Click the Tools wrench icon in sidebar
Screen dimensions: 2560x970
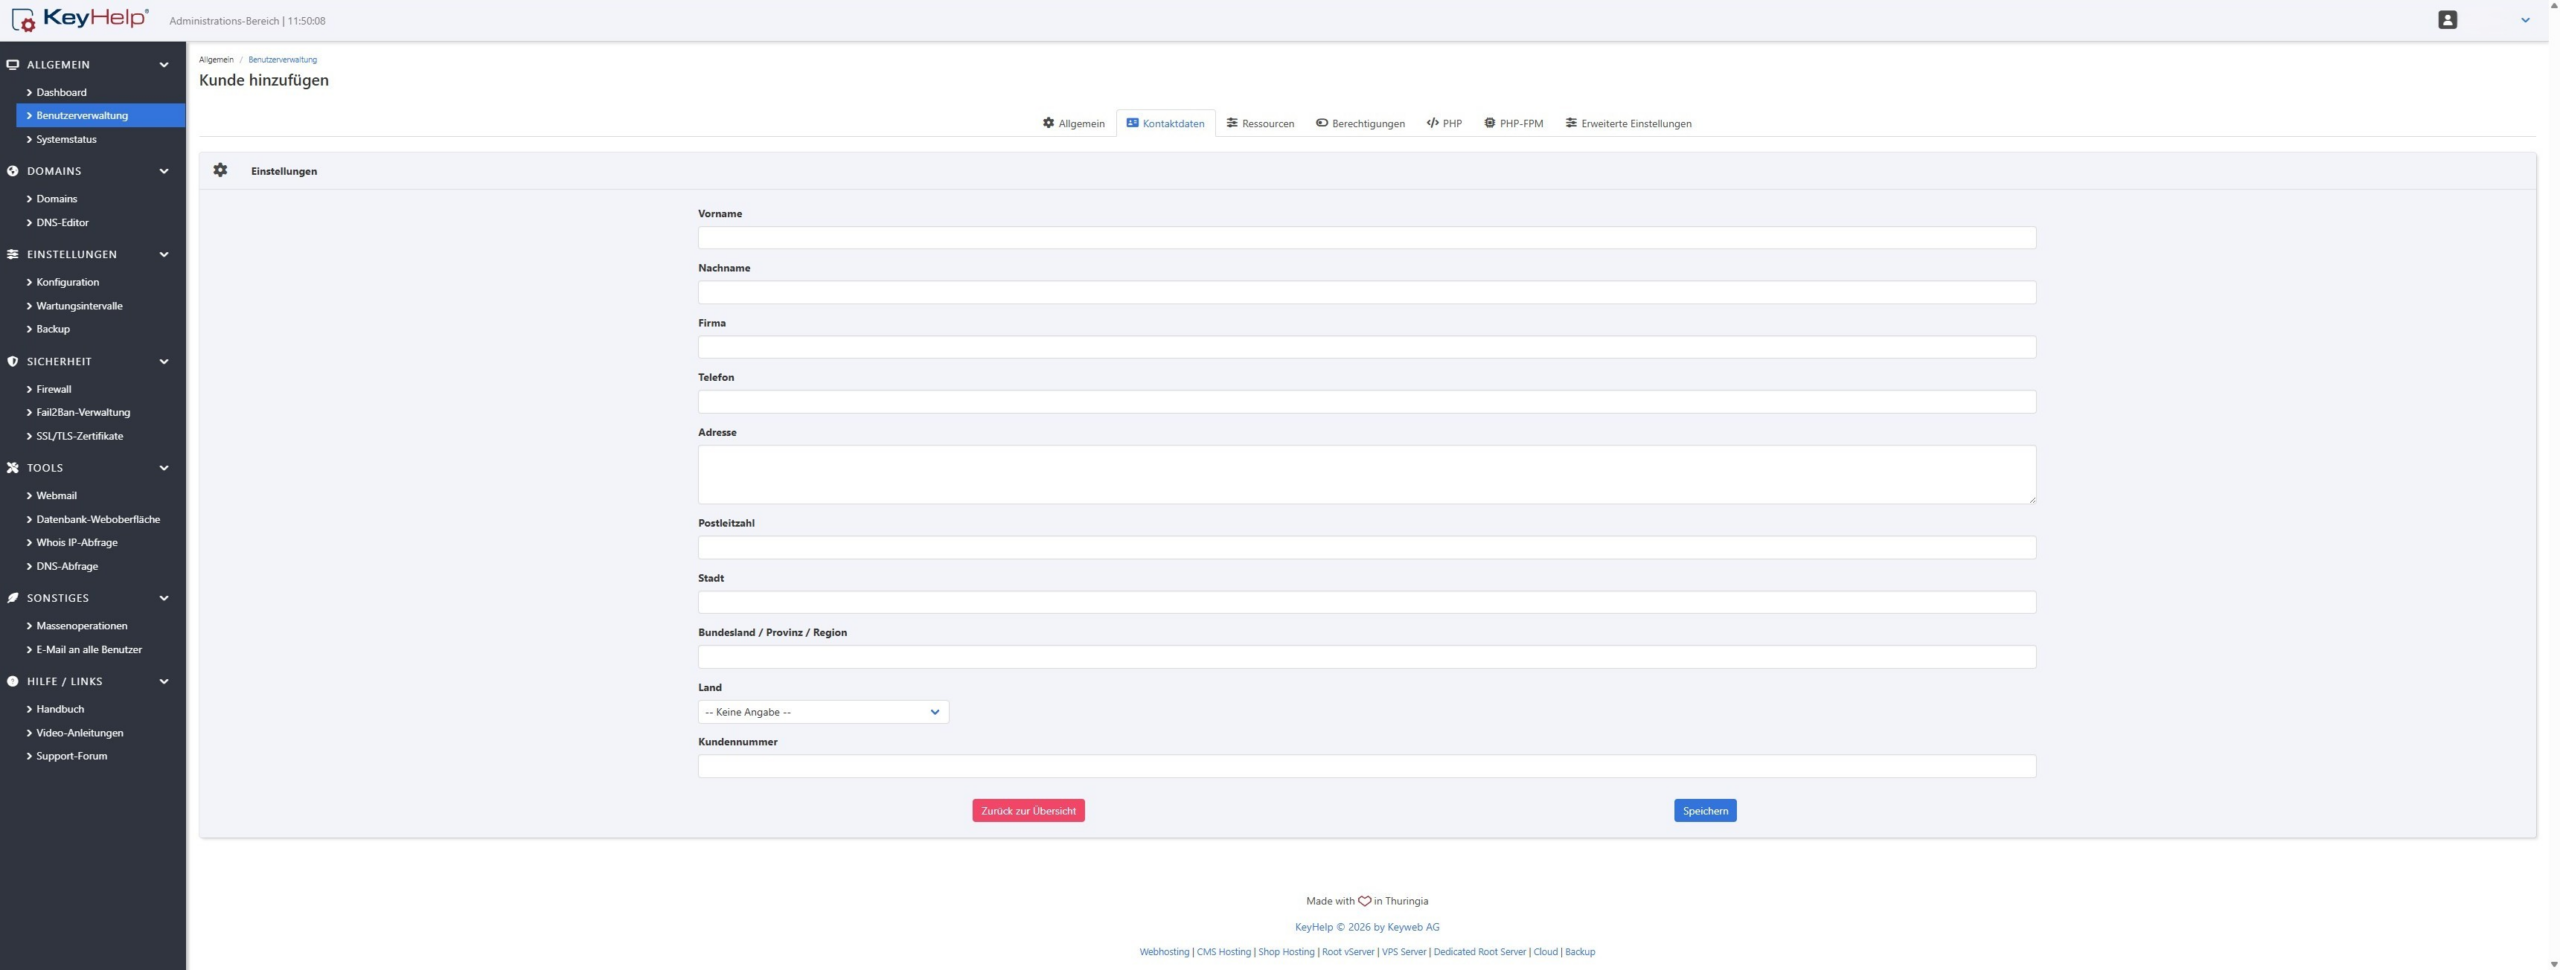(x=13, y=468)
